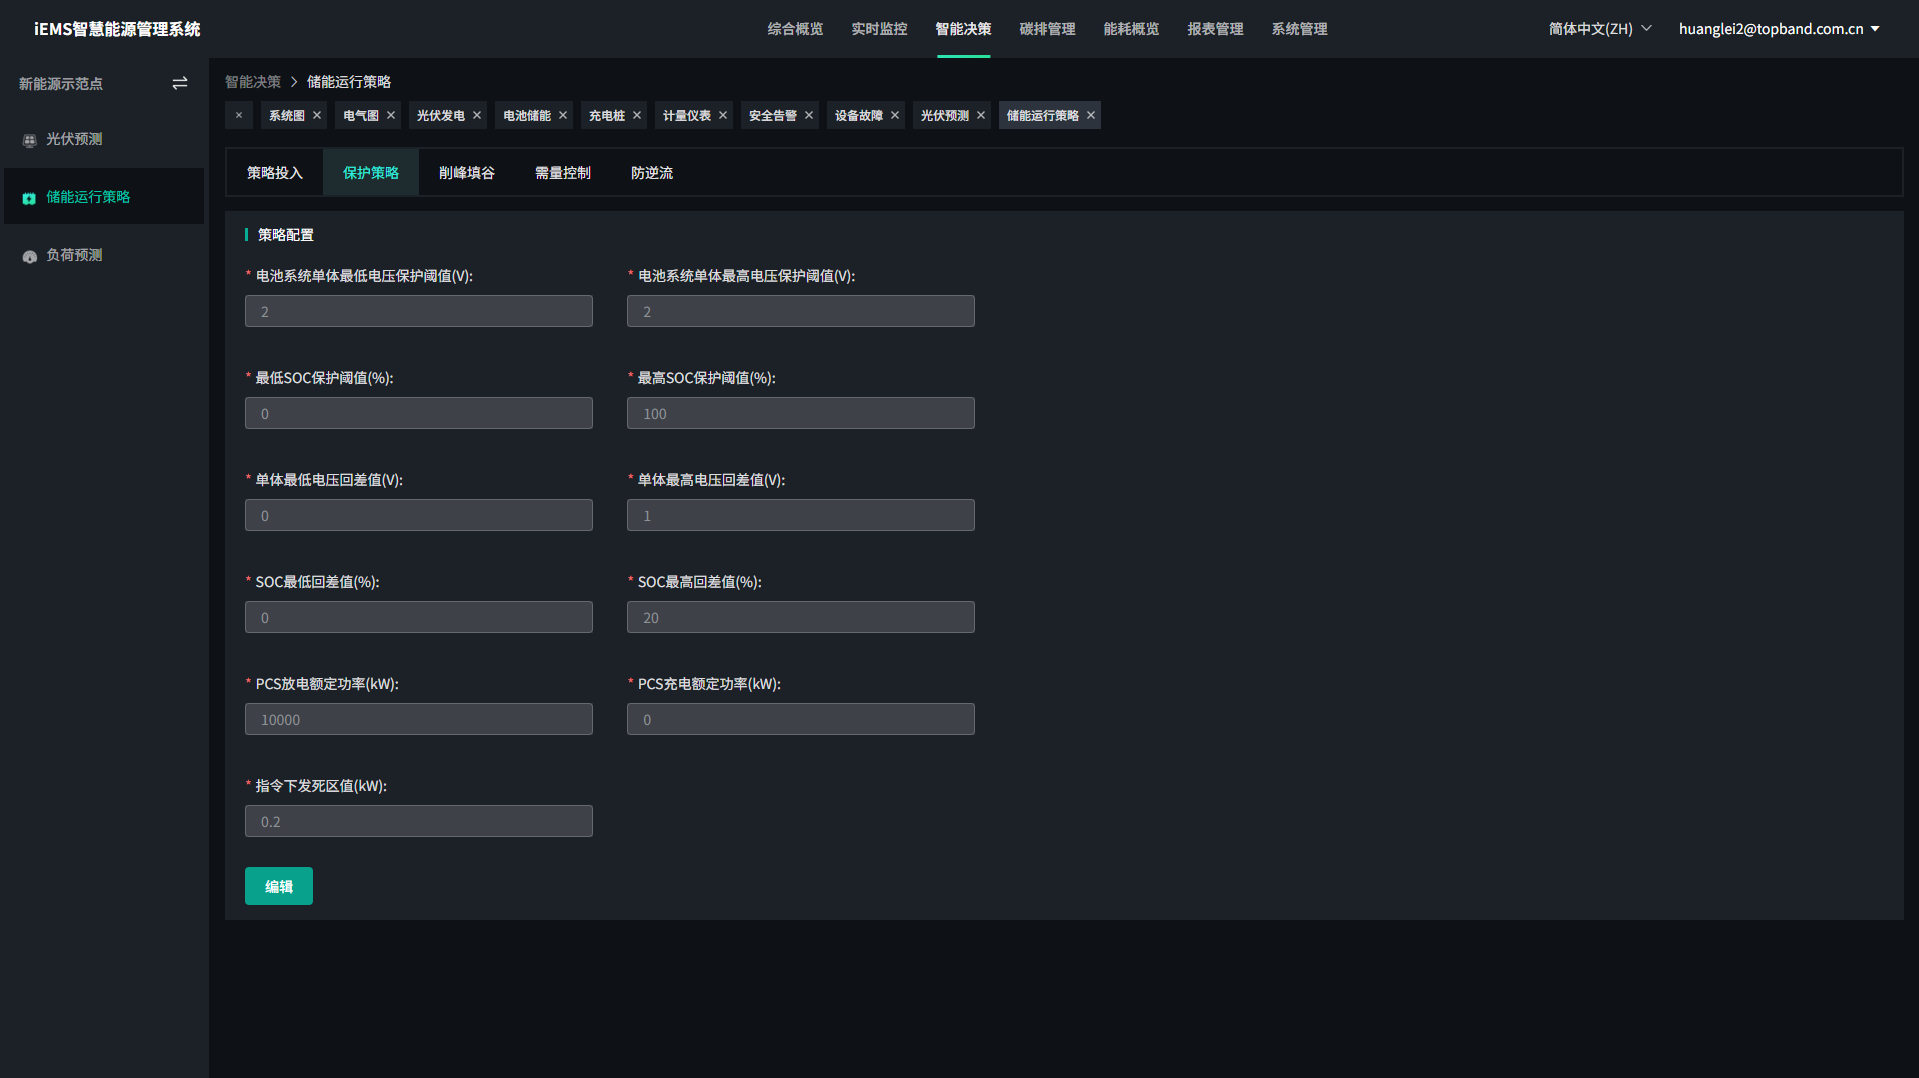The width and height of the screenshot is (1919, 1078).
Task: Click the 负荷预测 sidebar icon
Action: pos(30,257)
